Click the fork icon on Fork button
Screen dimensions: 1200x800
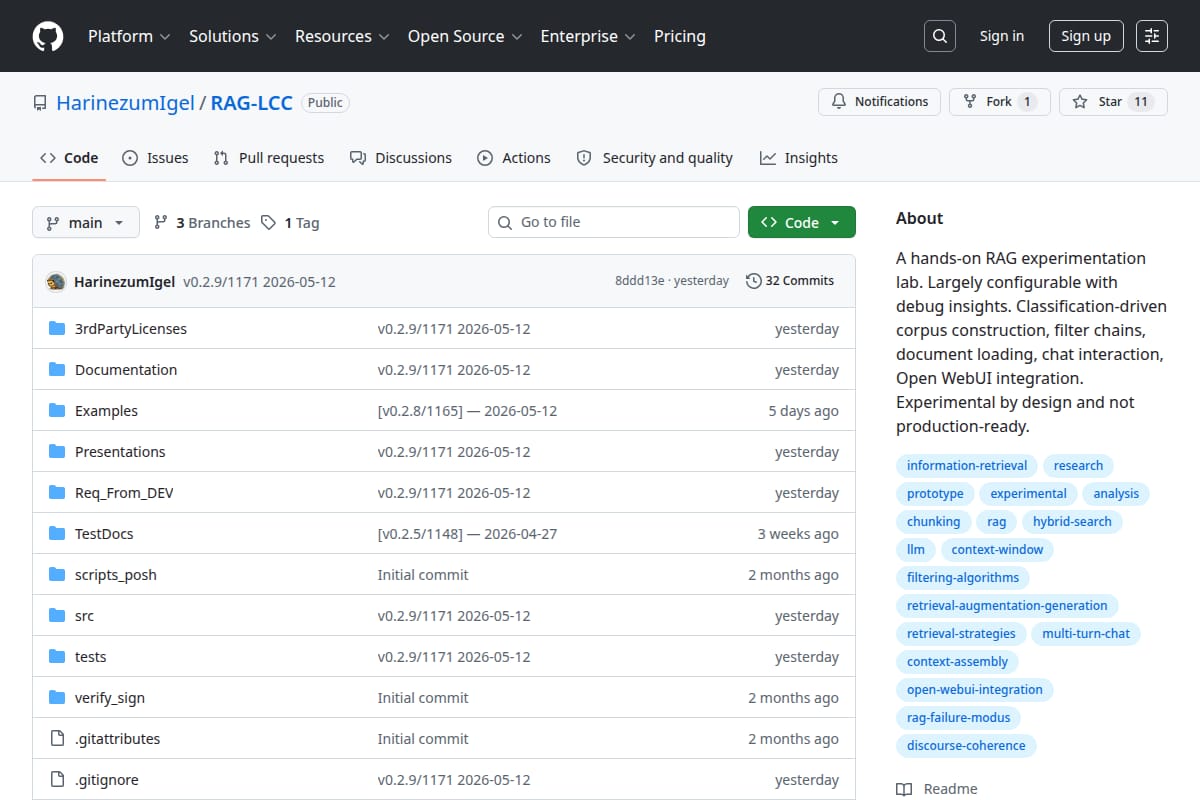click(969, 102)
